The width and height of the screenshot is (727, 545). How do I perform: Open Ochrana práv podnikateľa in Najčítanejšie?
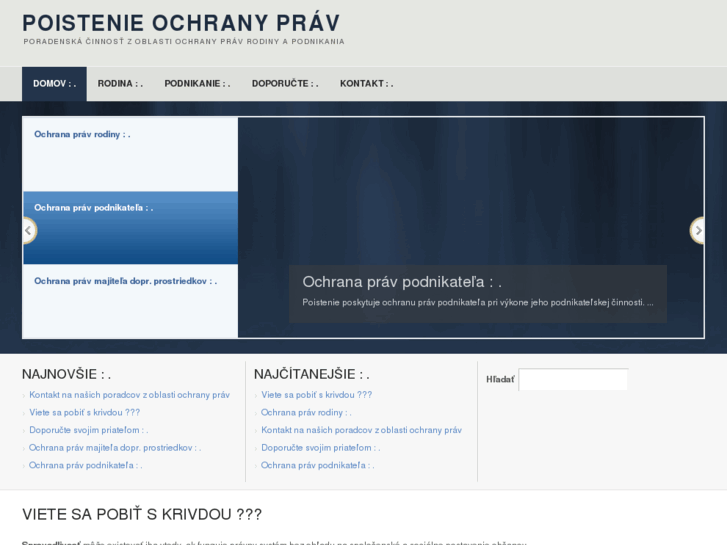pos(318,465)
